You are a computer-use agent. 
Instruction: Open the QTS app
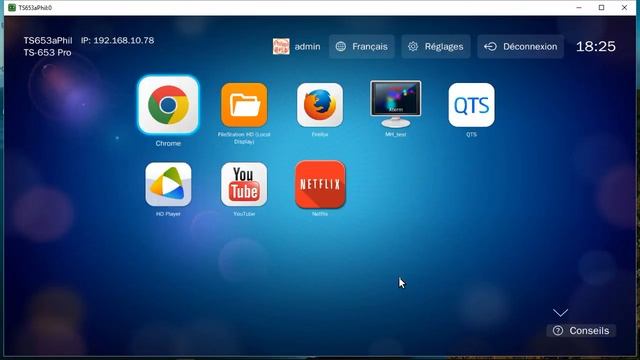[471, 105]
